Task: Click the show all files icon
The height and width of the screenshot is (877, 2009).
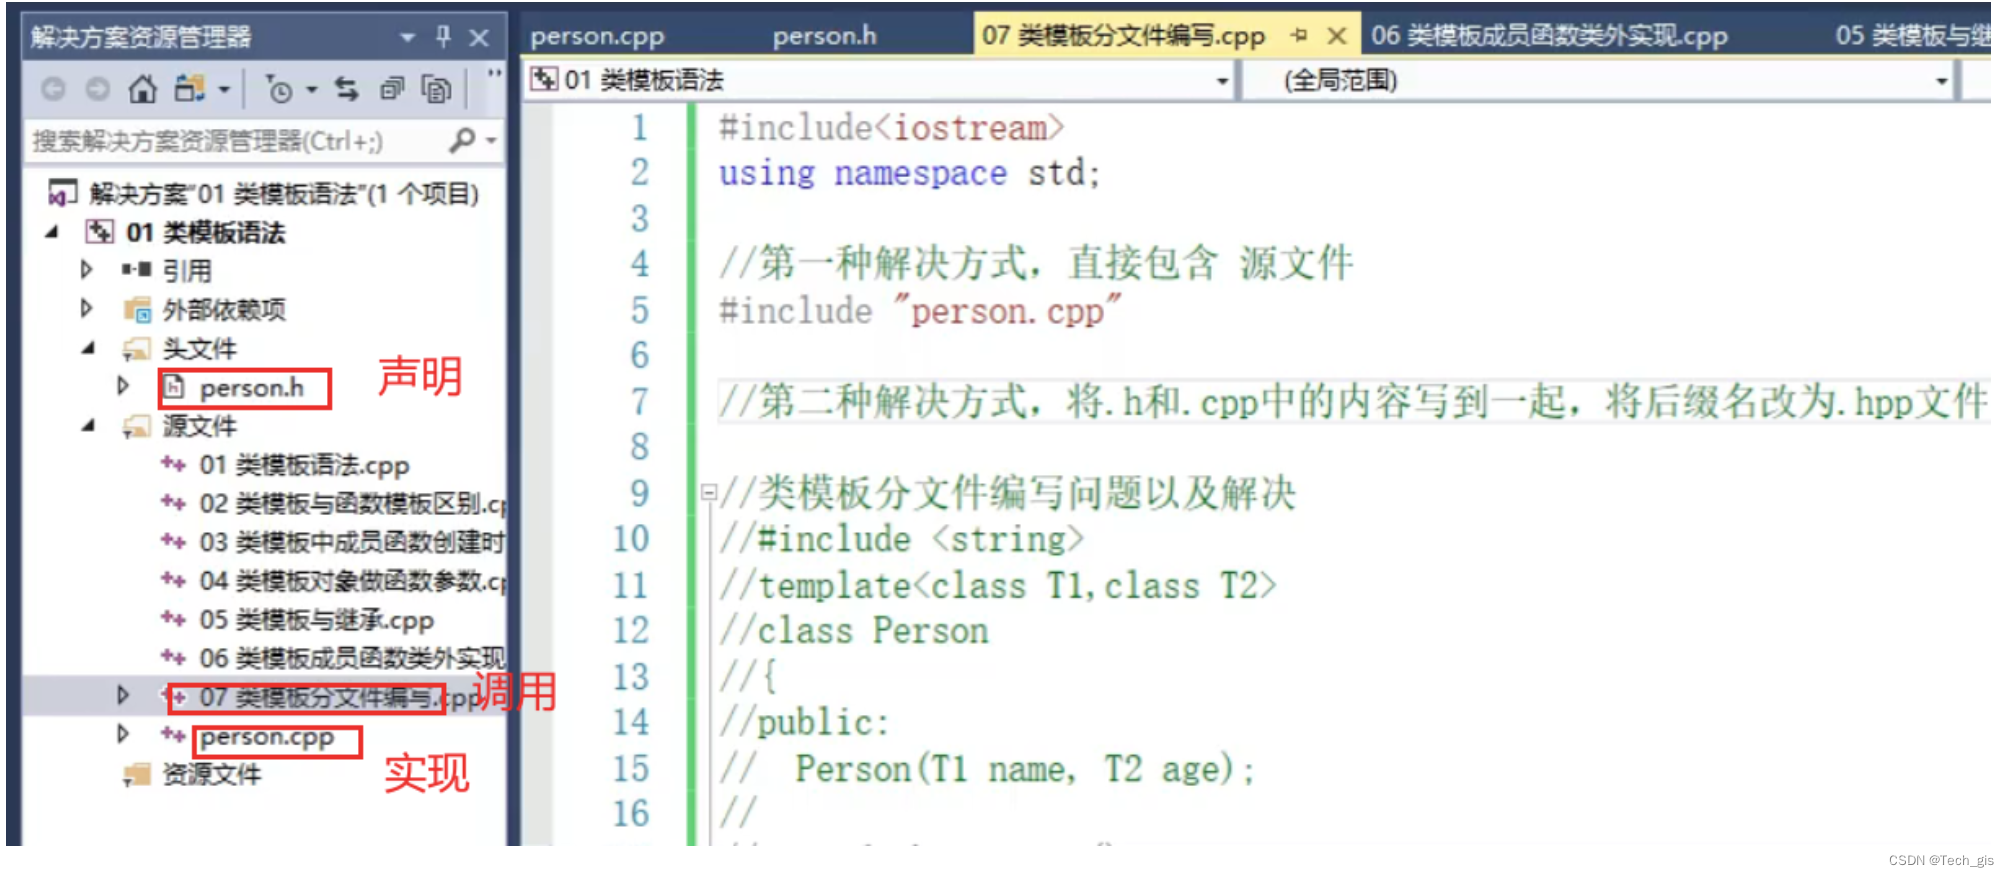Action: 436,89
